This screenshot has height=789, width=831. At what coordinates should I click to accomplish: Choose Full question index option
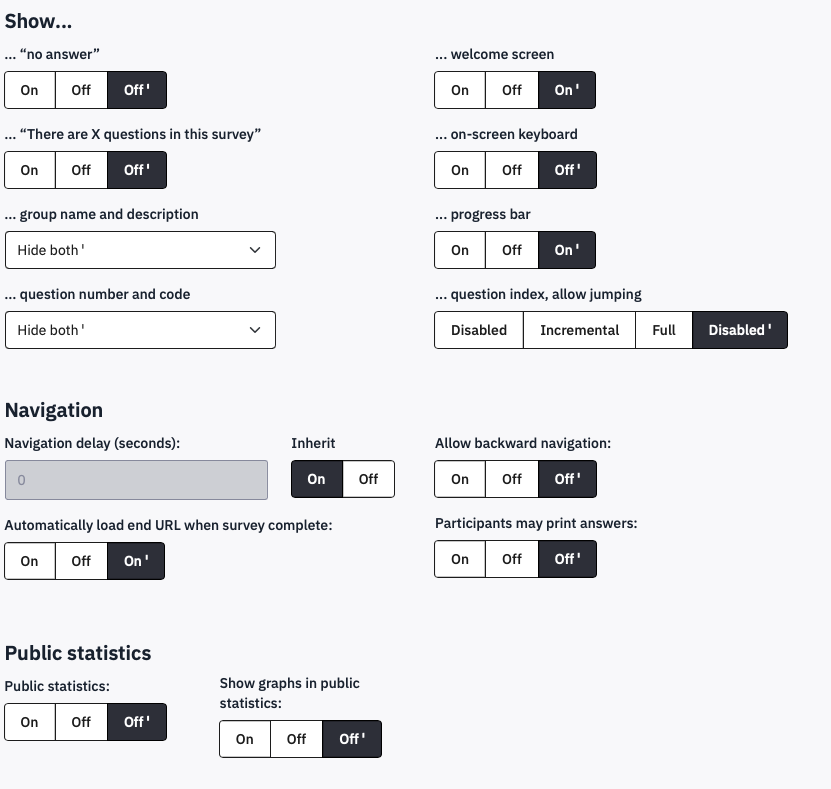(664, 330)
